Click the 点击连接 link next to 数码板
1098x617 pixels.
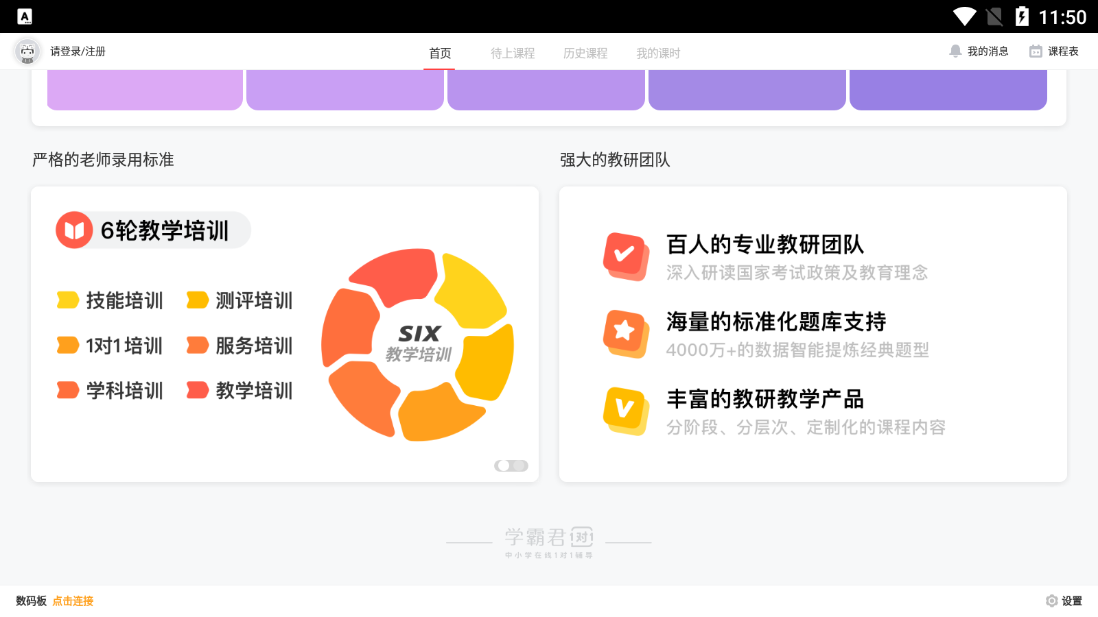(72, 601)
